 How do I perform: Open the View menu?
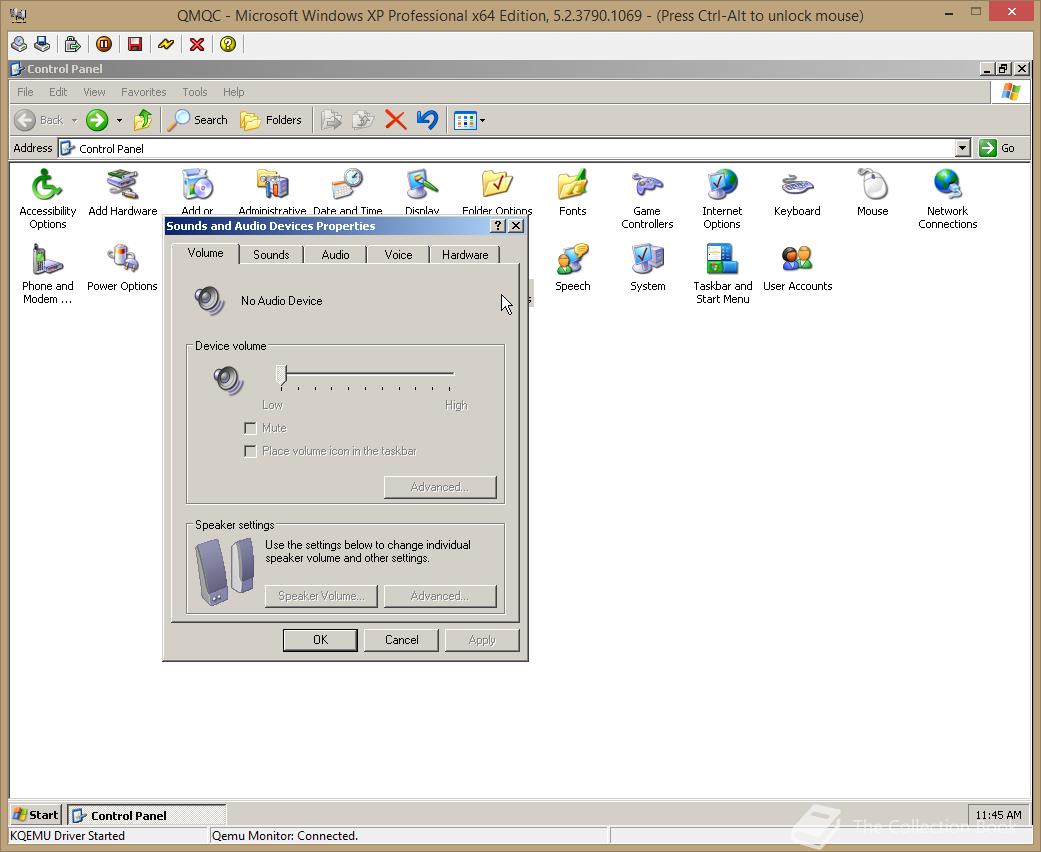pyautogui.click(x=94, y=92)
